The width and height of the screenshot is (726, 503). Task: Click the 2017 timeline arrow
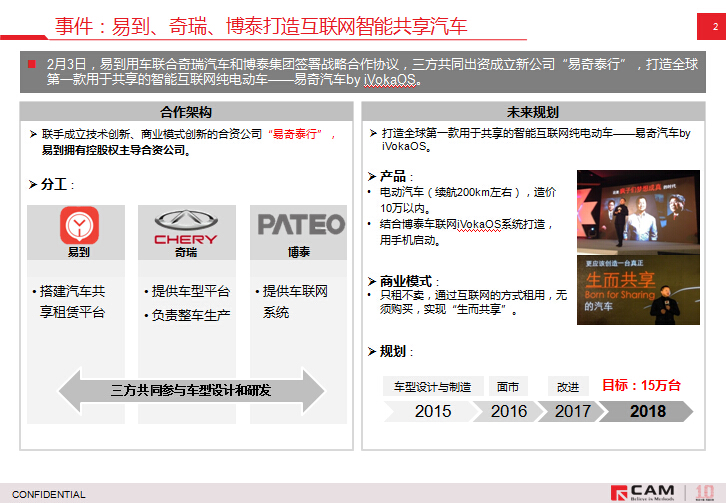[572, 411]
